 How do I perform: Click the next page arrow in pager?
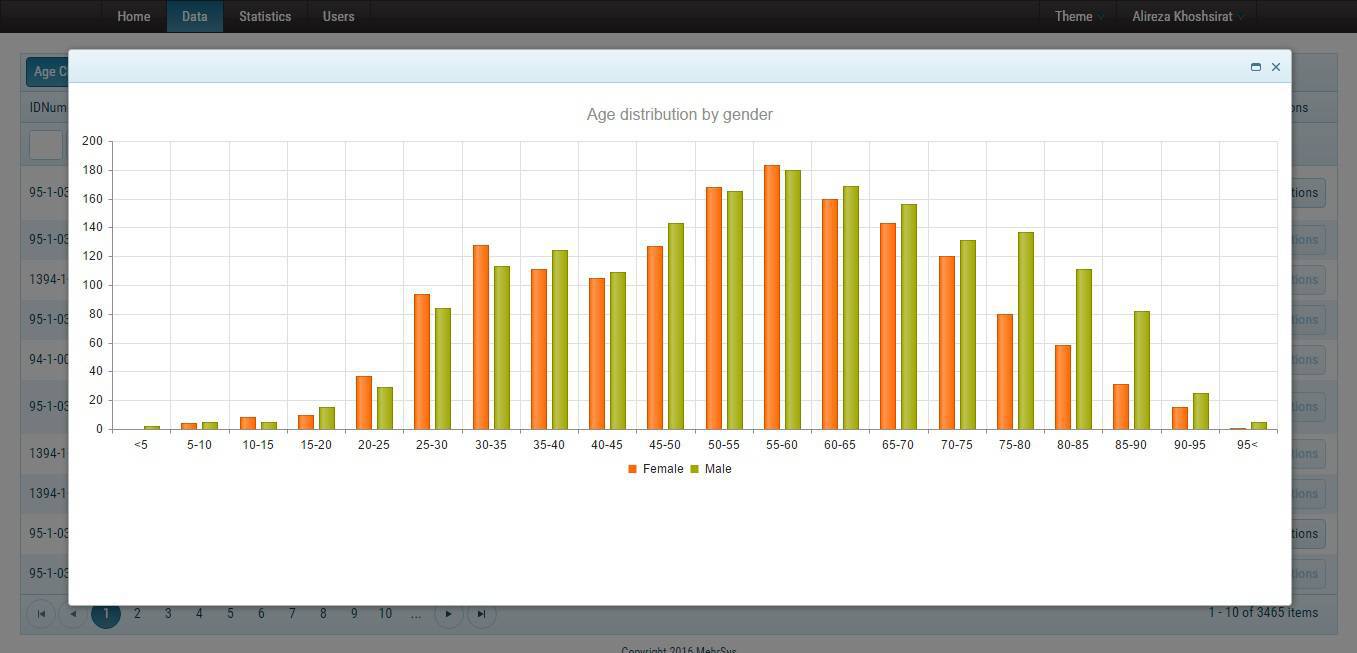coord(448,614)
